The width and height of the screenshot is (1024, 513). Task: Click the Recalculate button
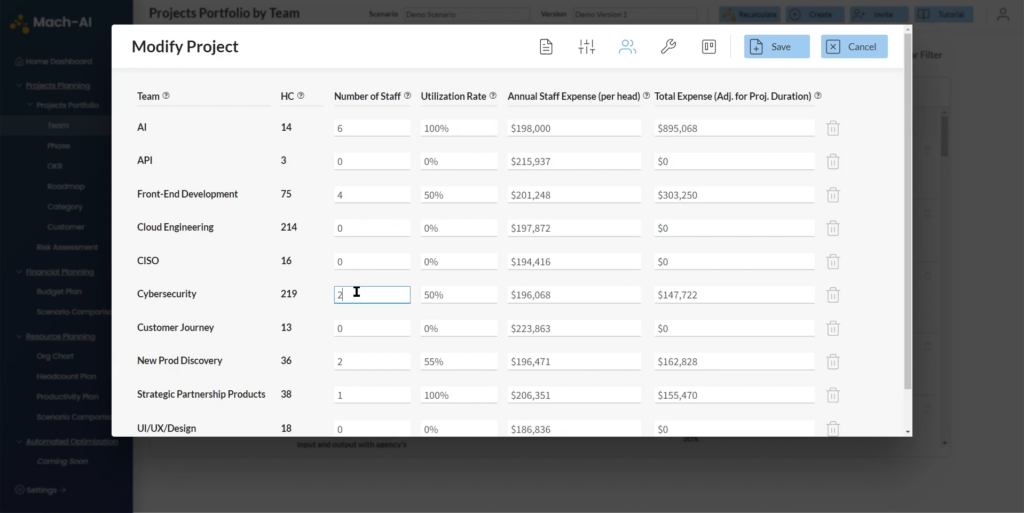pos(750,14)
